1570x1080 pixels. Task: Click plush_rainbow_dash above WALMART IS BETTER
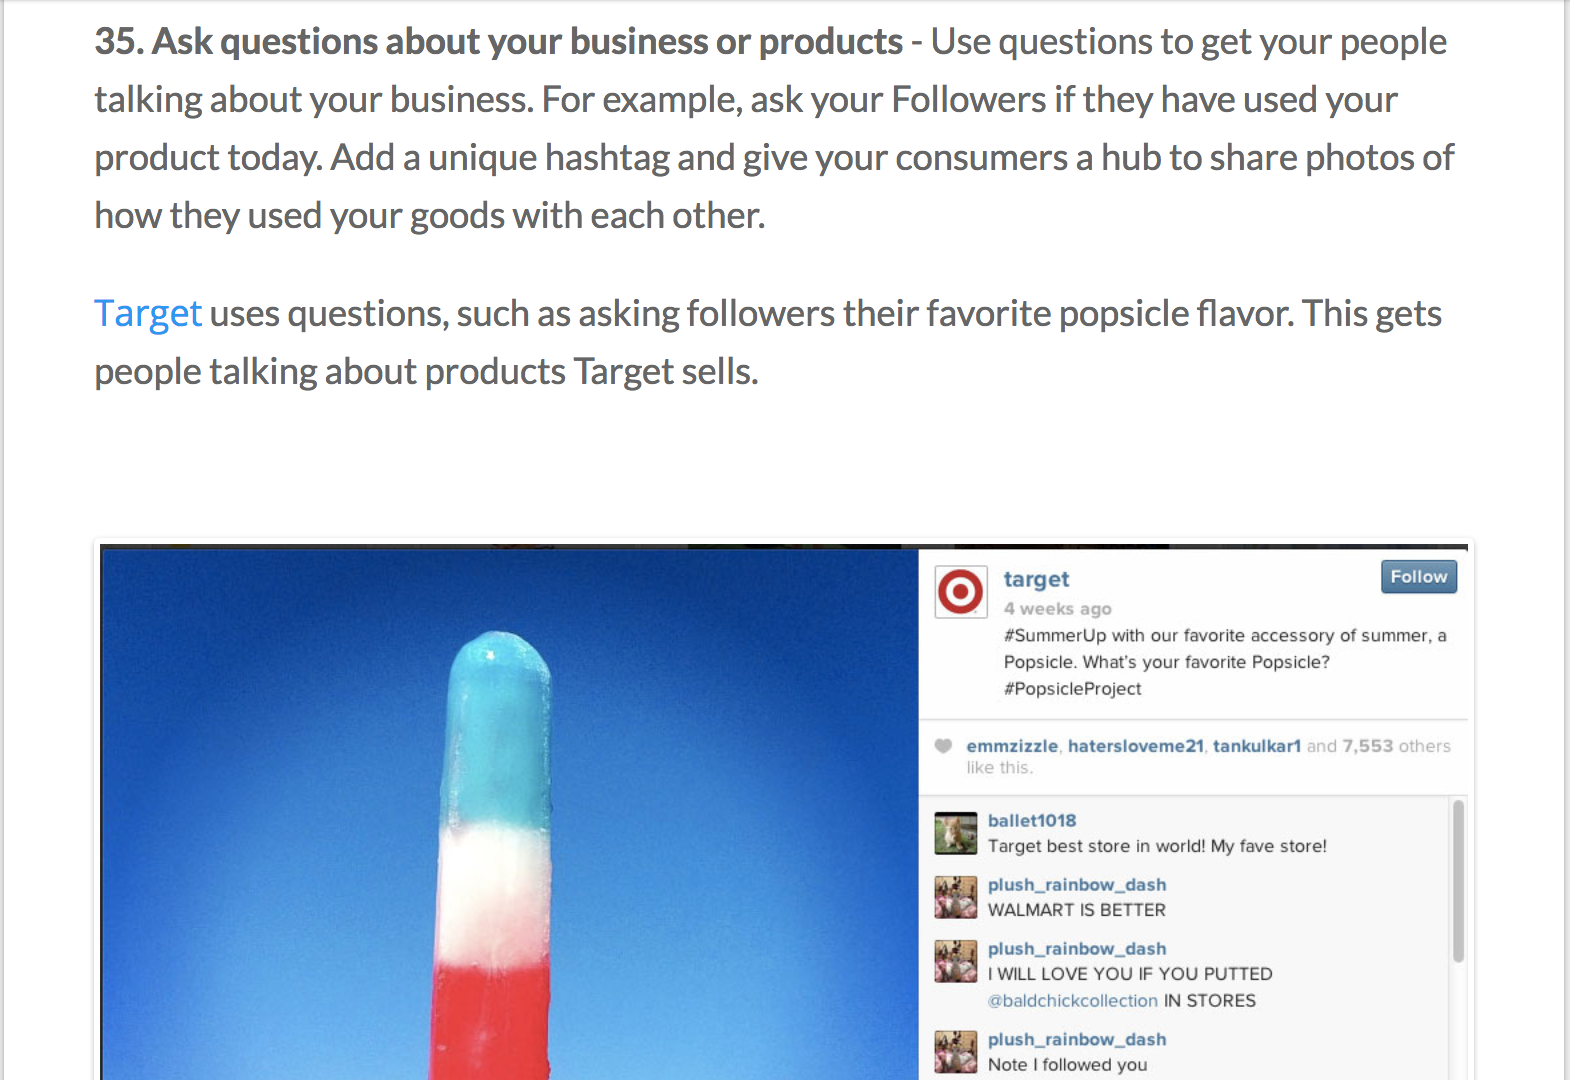click(1077, 885)
